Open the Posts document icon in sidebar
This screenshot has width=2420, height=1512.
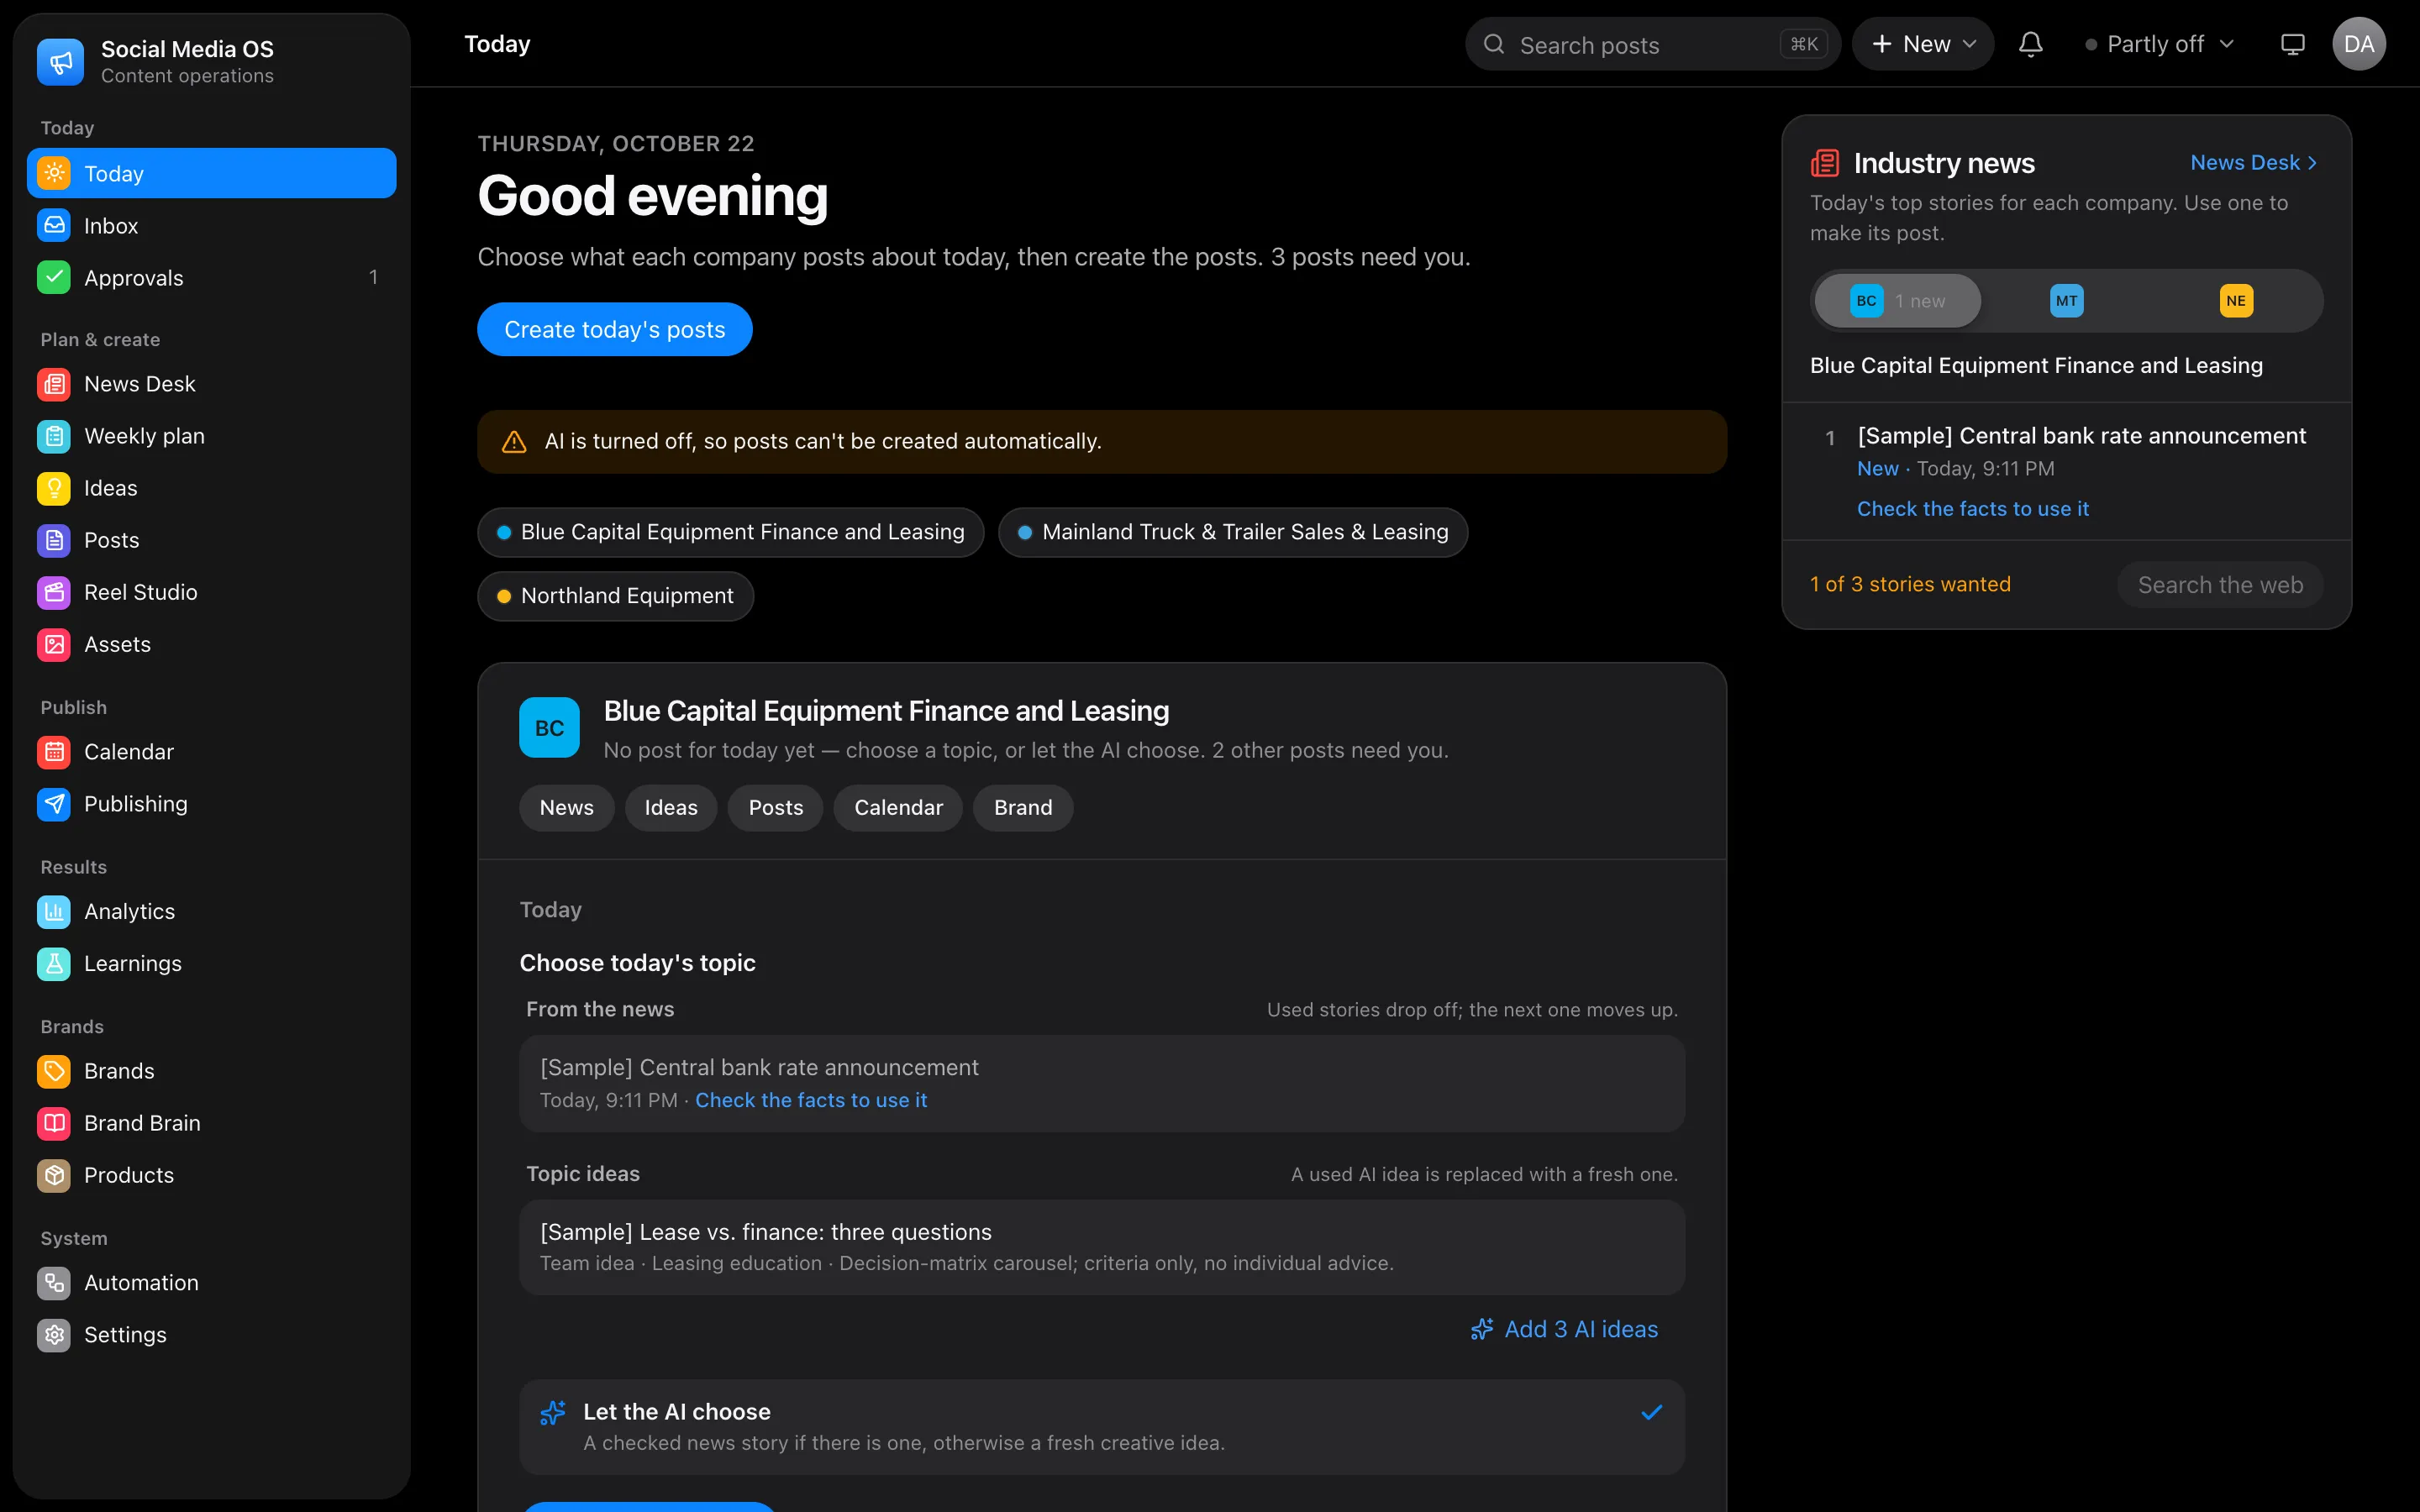(x=54, y=540)
